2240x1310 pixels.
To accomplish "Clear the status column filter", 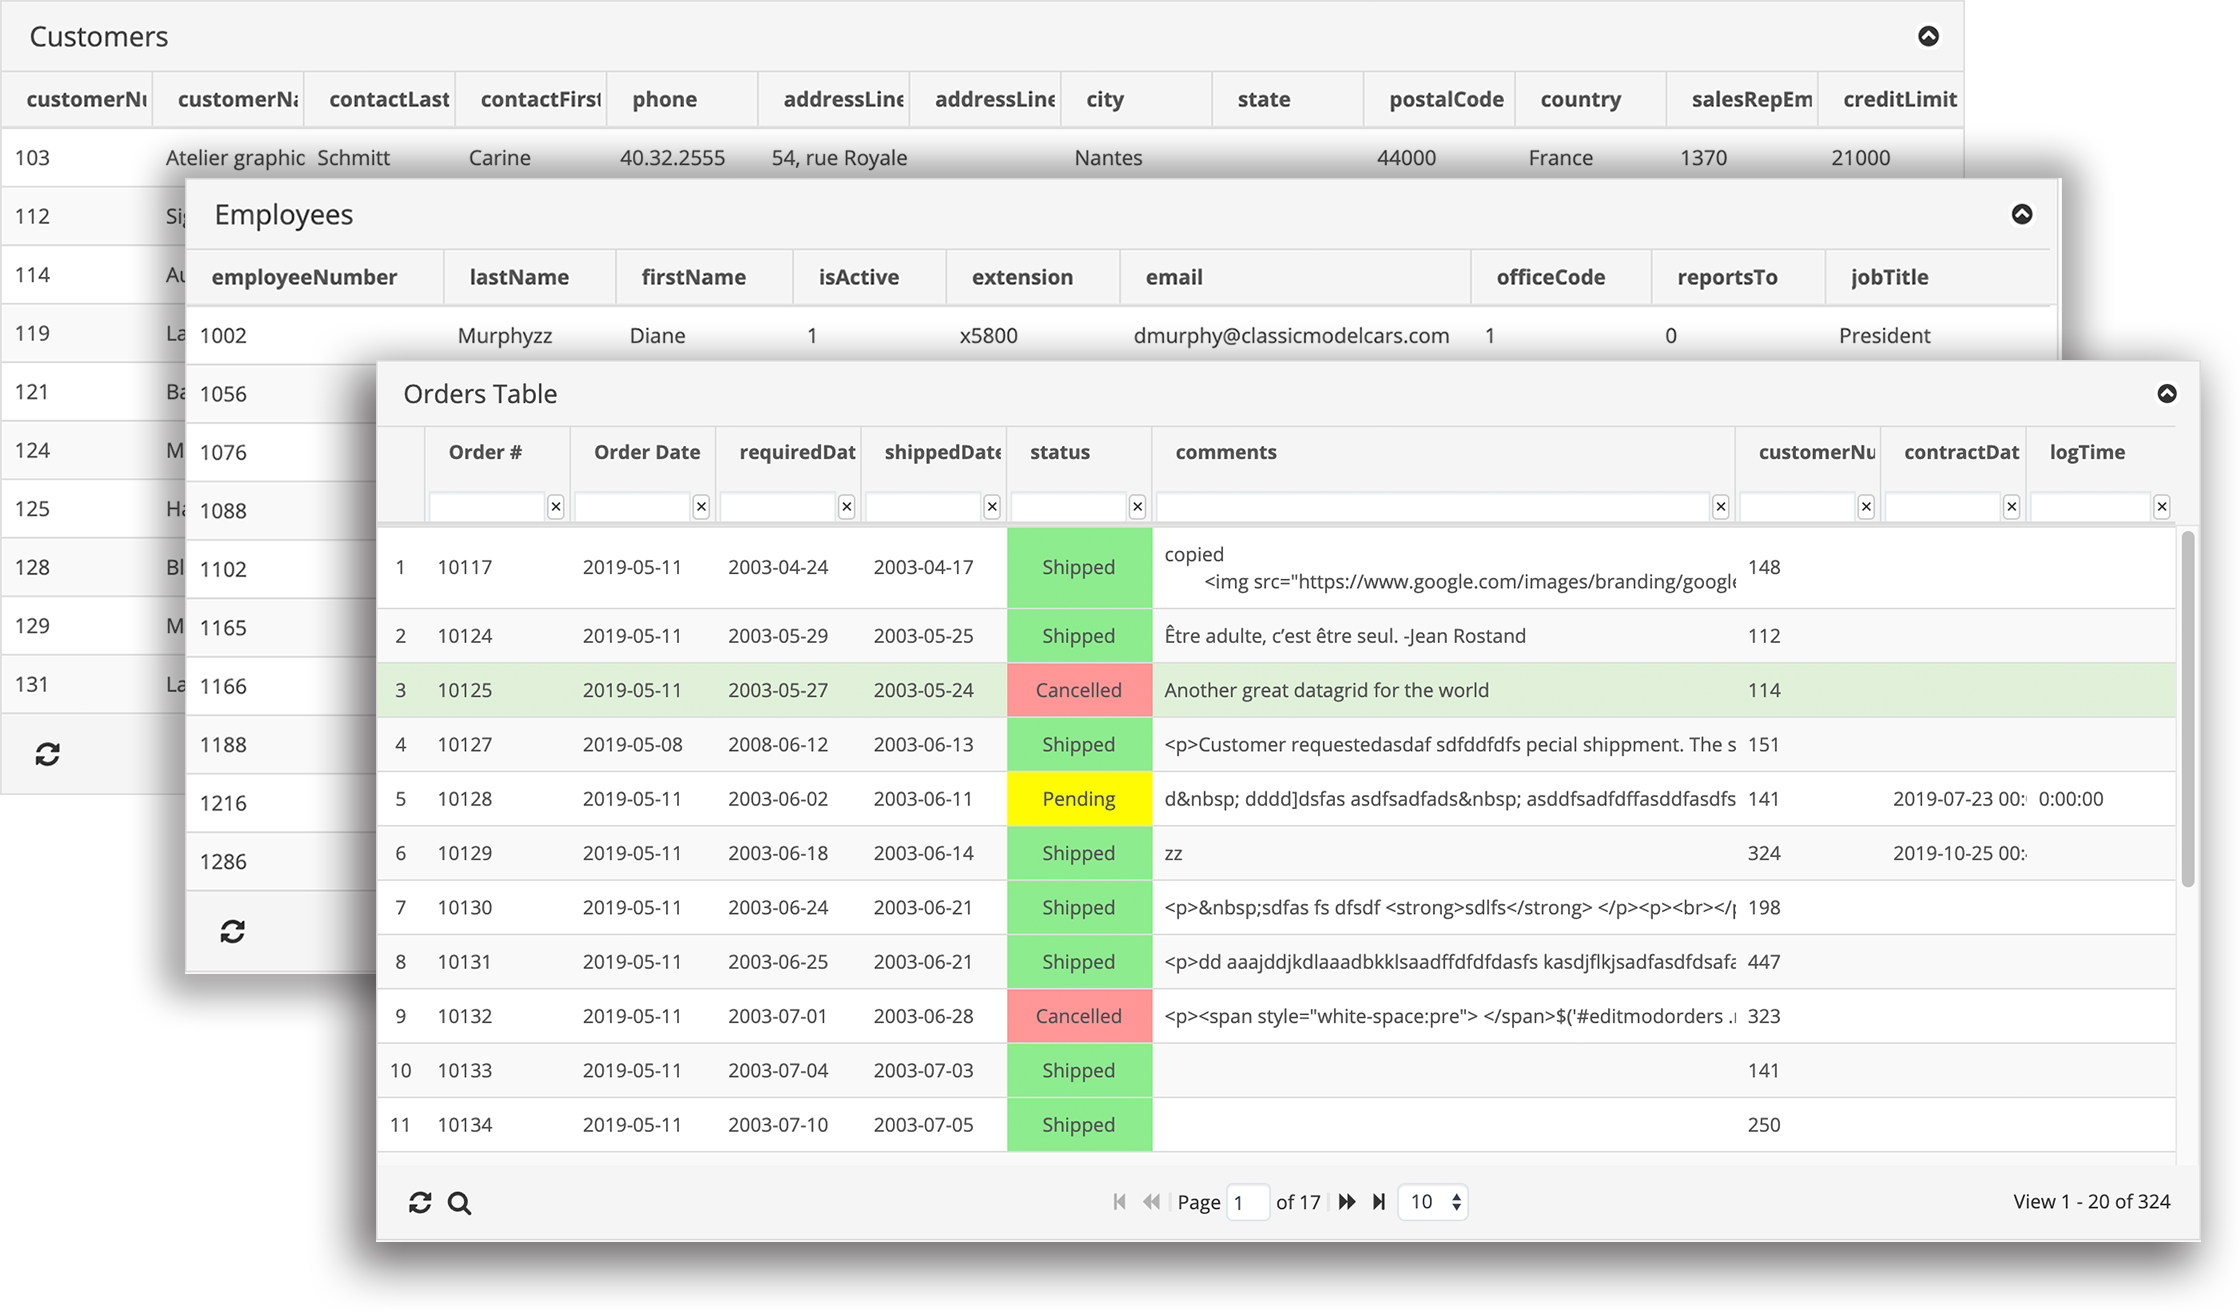I will point(1137,507).
